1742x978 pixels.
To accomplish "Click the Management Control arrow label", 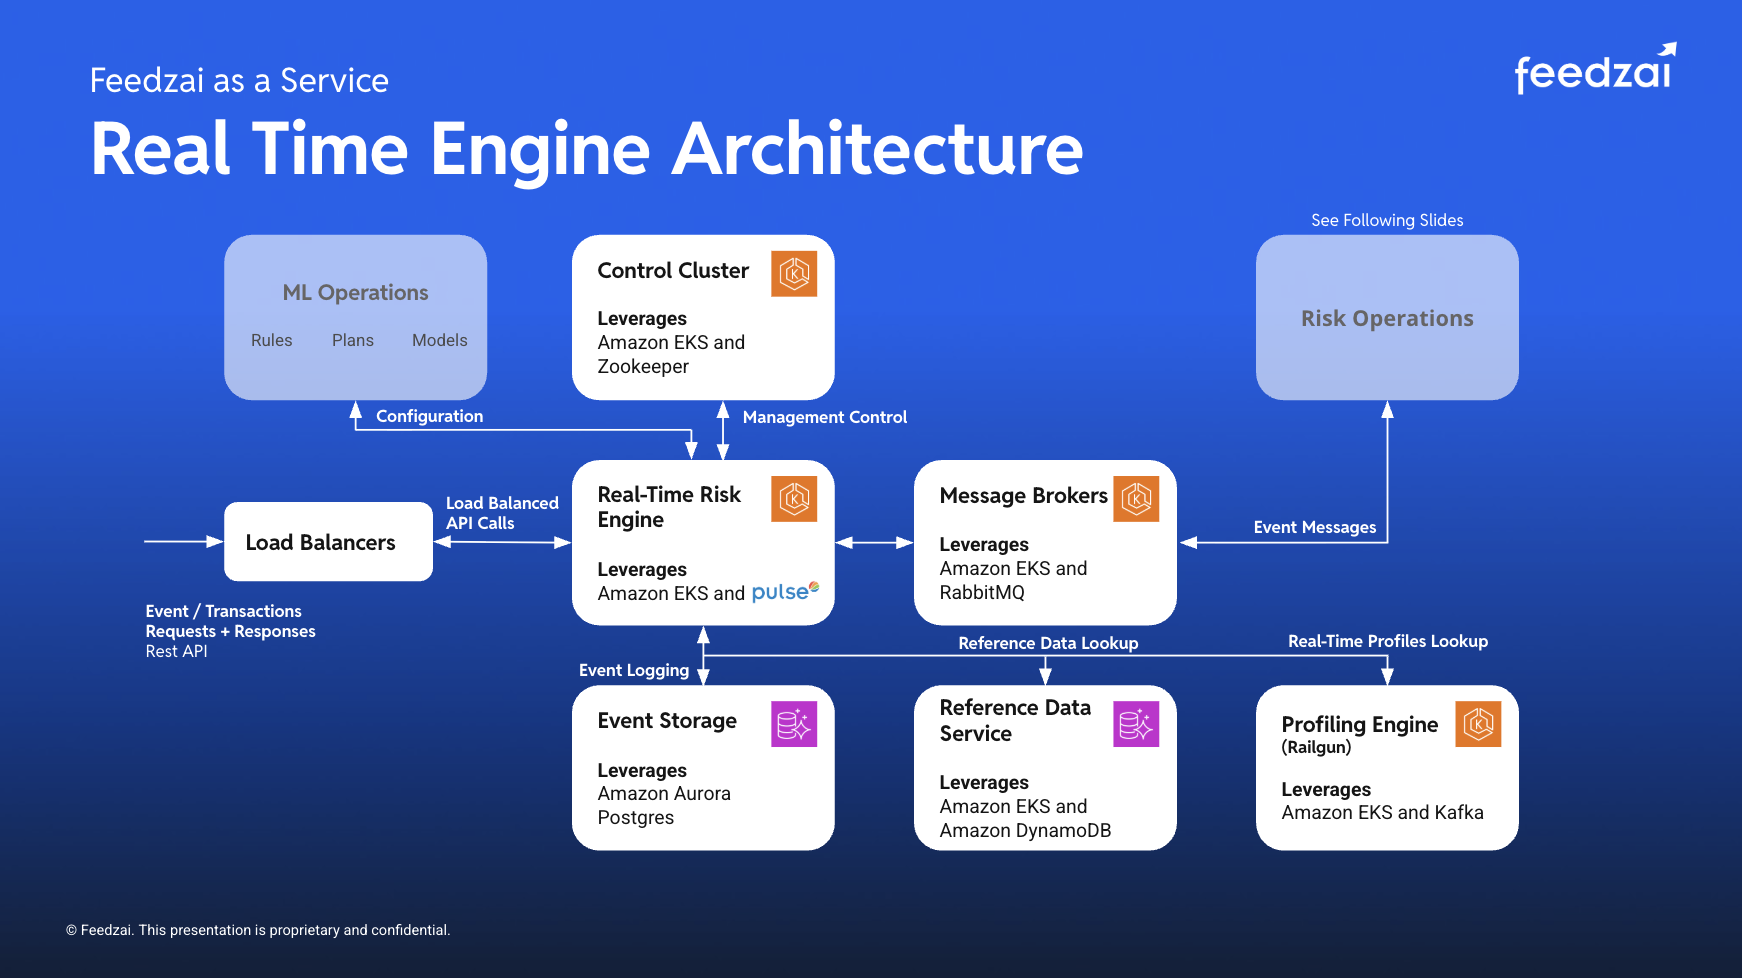I will [824, 417].
